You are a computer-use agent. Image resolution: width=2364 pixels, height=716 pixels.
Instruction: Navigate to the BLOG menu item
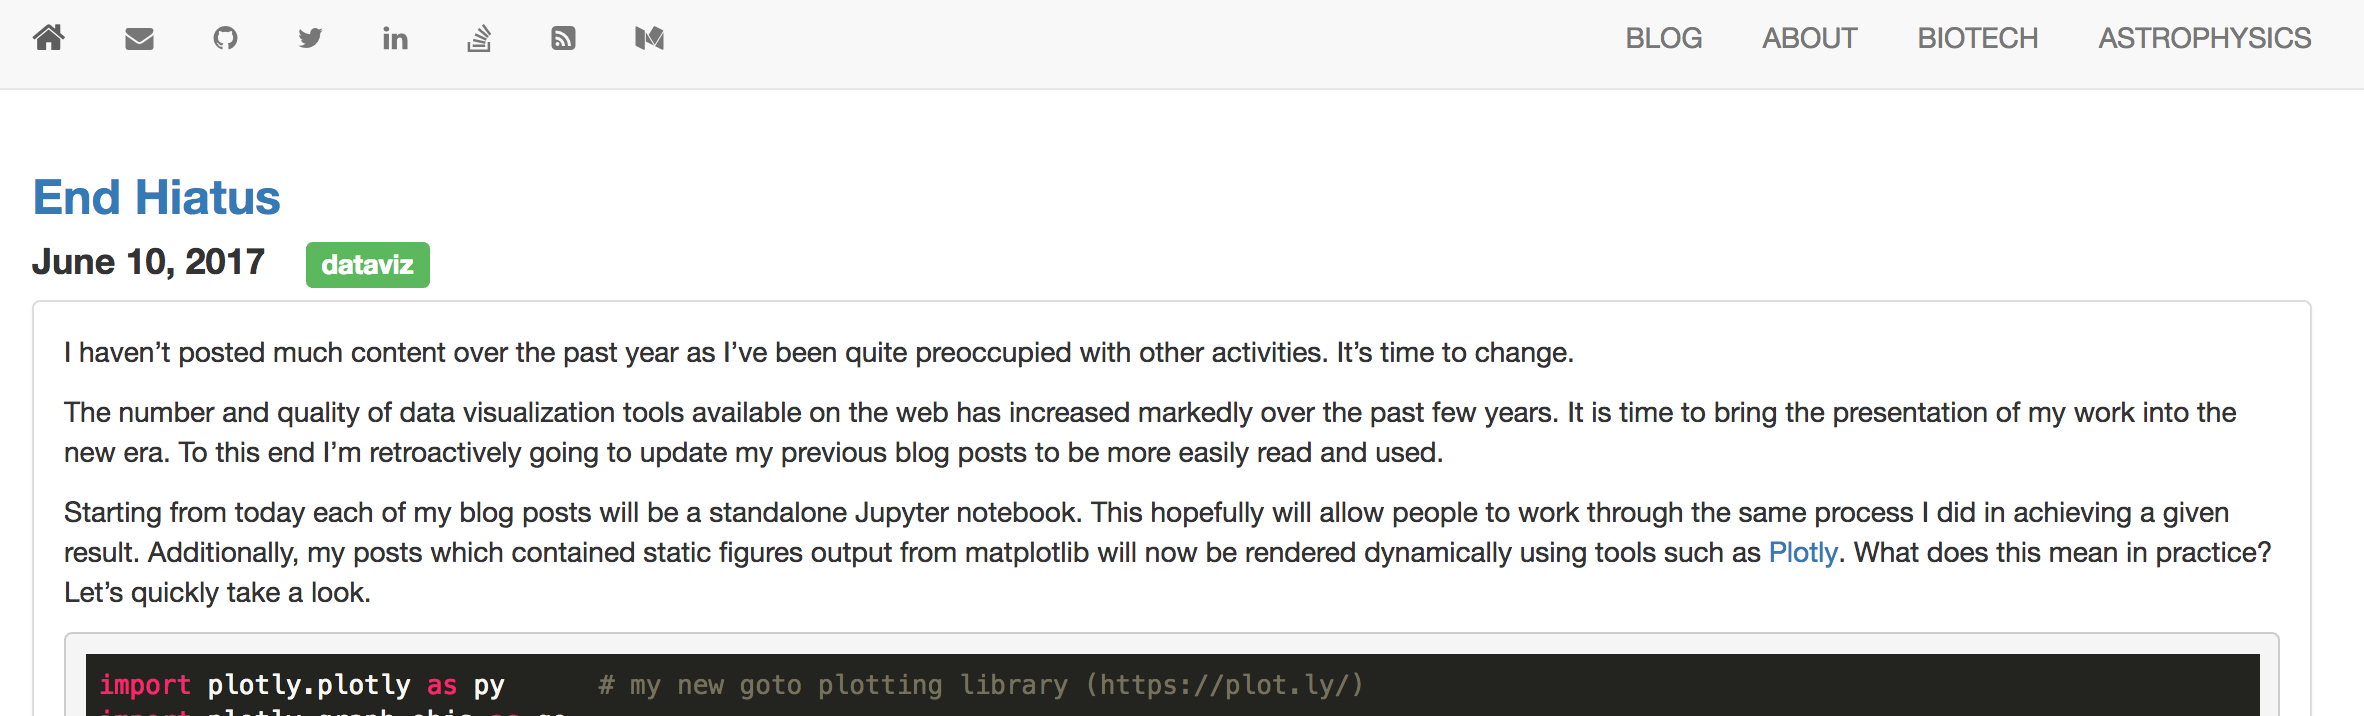coord(1663,38)
